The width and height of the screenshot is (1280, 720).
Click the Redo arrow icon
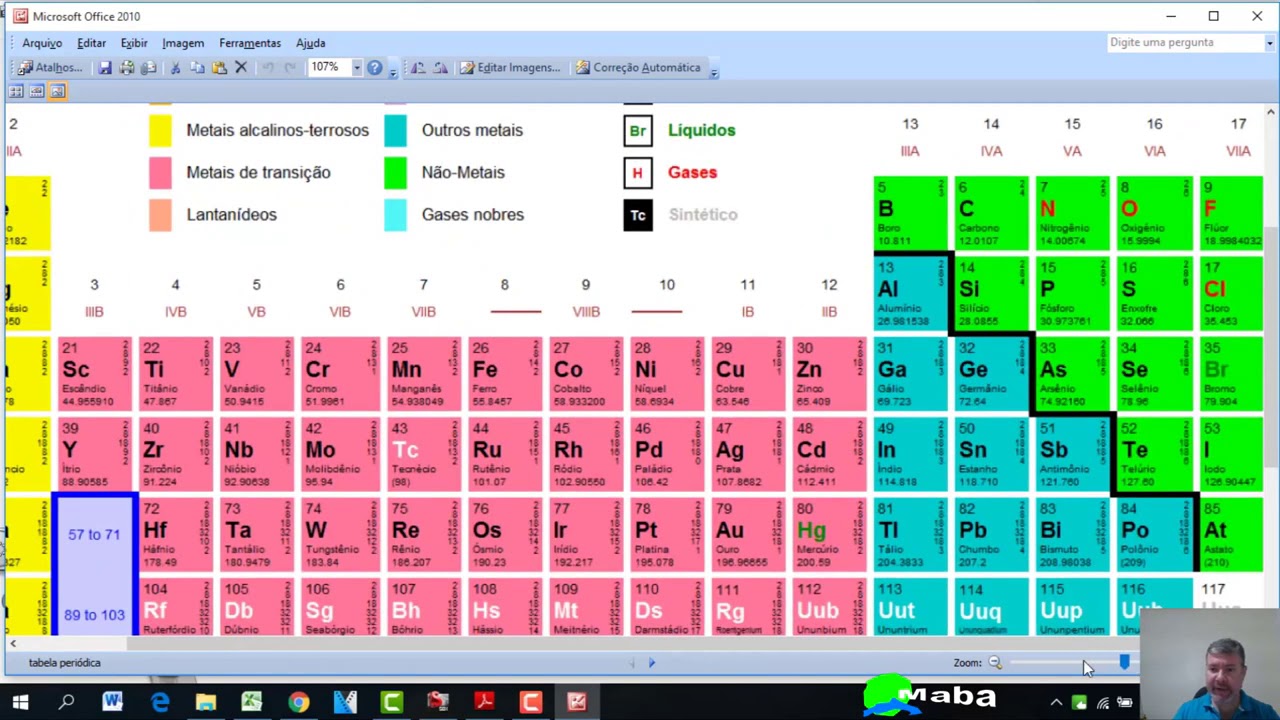tap(290, 68)
